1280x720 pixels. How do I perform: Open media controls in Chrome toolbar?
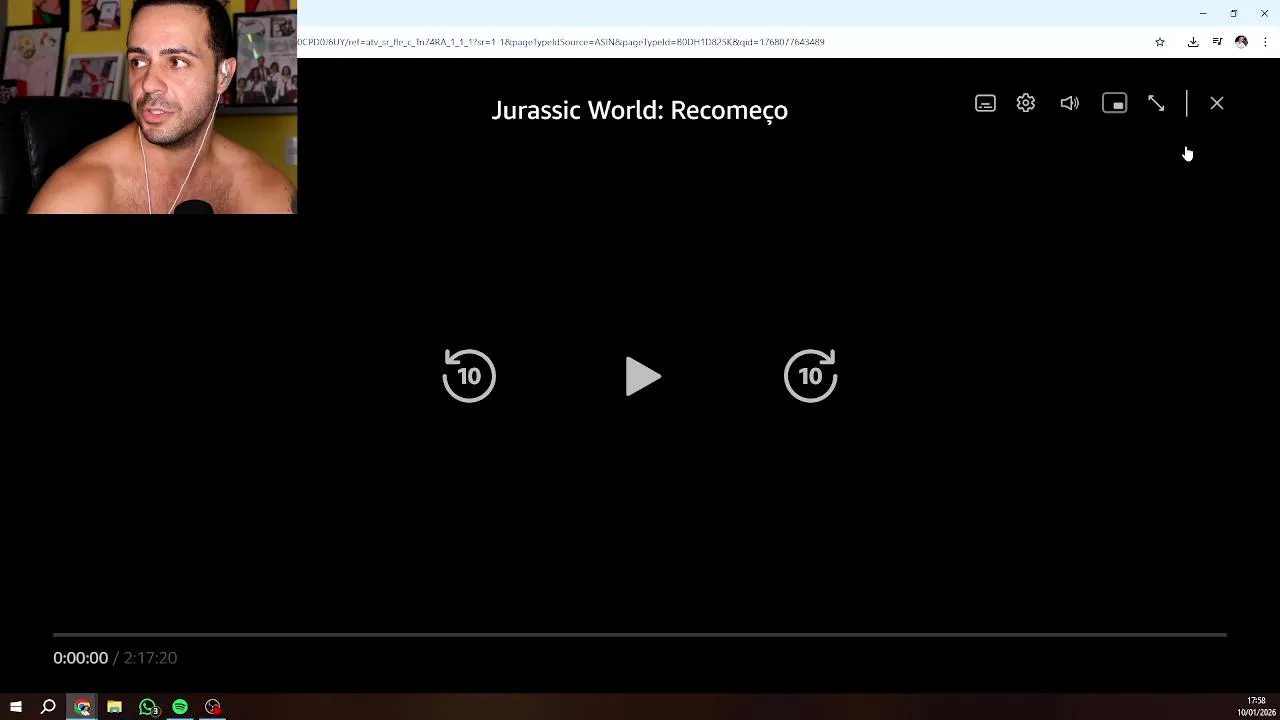click(1217, 42)
